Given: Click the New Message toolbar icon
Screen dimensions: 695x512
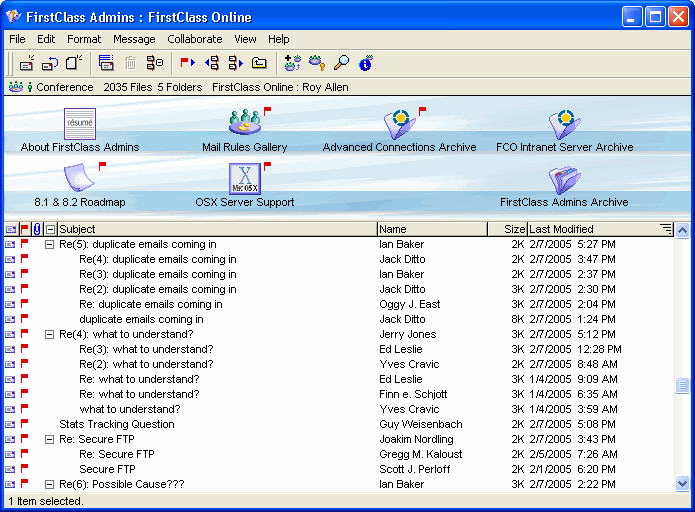Looking at the screenshot, I should coord(27,63).
